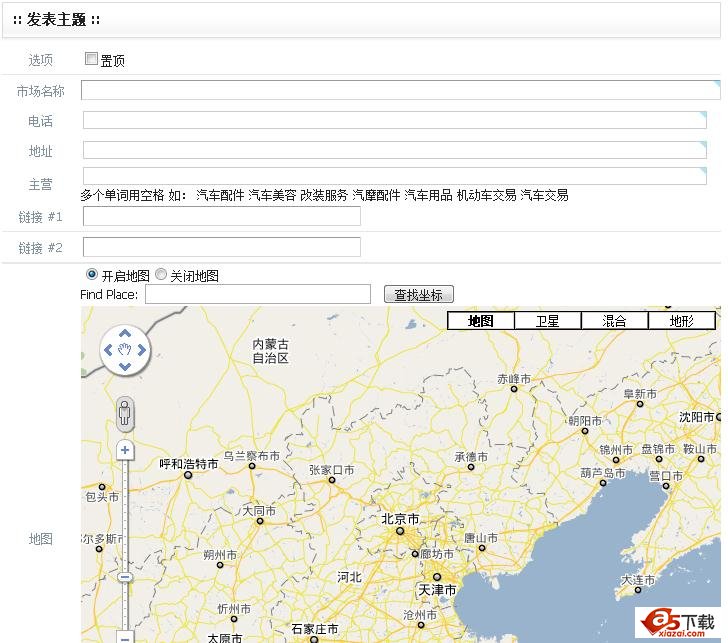Pan the map downward with arrow

pyautogui.click(x=125, y=367)
